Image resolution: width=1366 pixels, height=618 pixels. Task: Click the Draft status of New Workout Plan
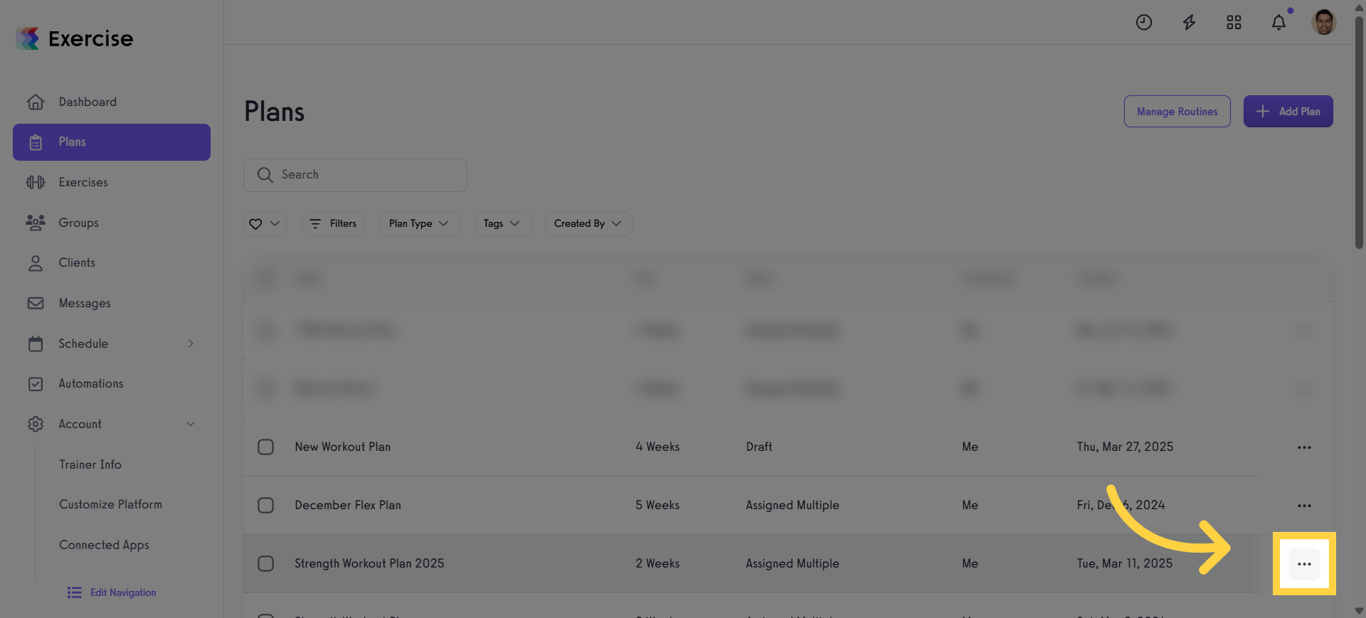[759, 447]
